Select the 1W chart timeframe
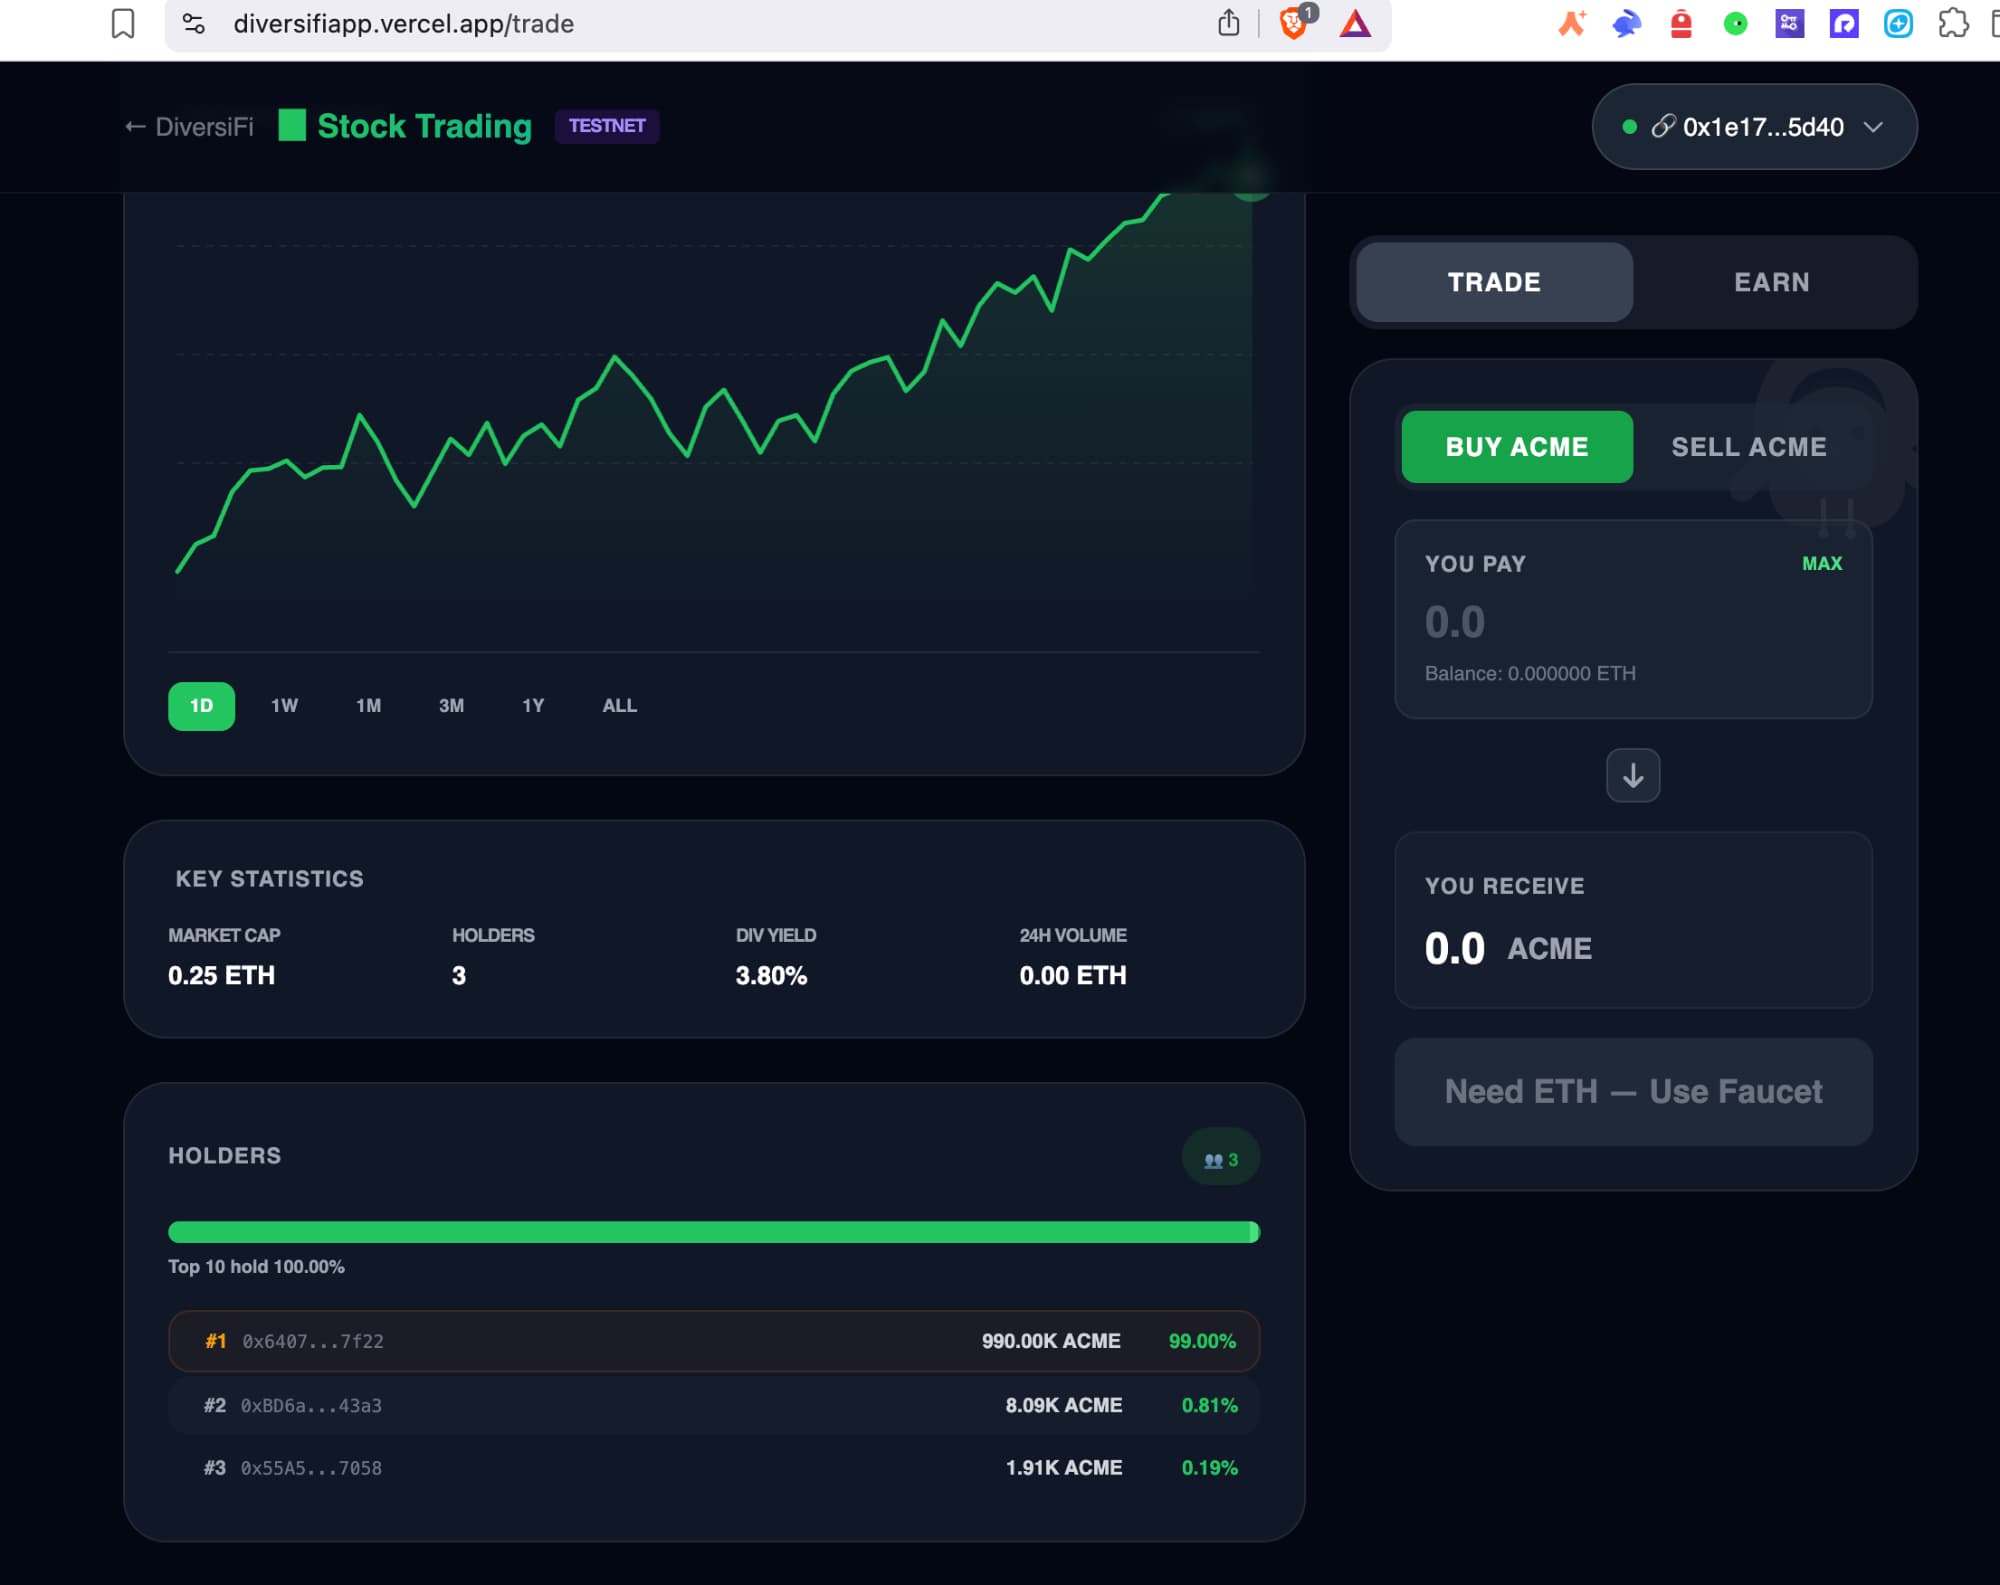This screenshot has height=1585, width=2000. tap(284, 706)
